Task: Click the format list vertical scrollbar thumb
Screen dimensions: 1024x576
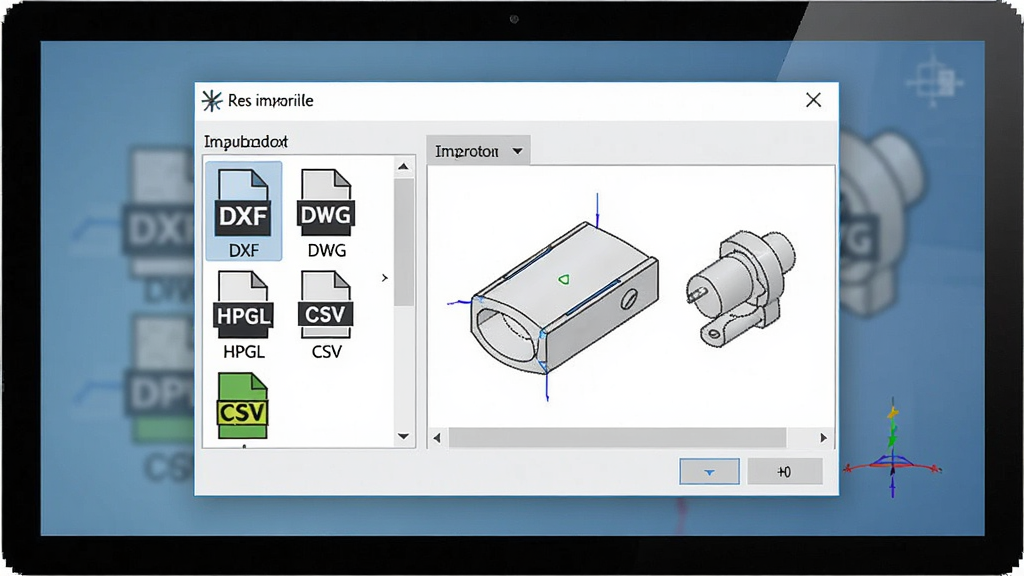Action: pos(404,242)
